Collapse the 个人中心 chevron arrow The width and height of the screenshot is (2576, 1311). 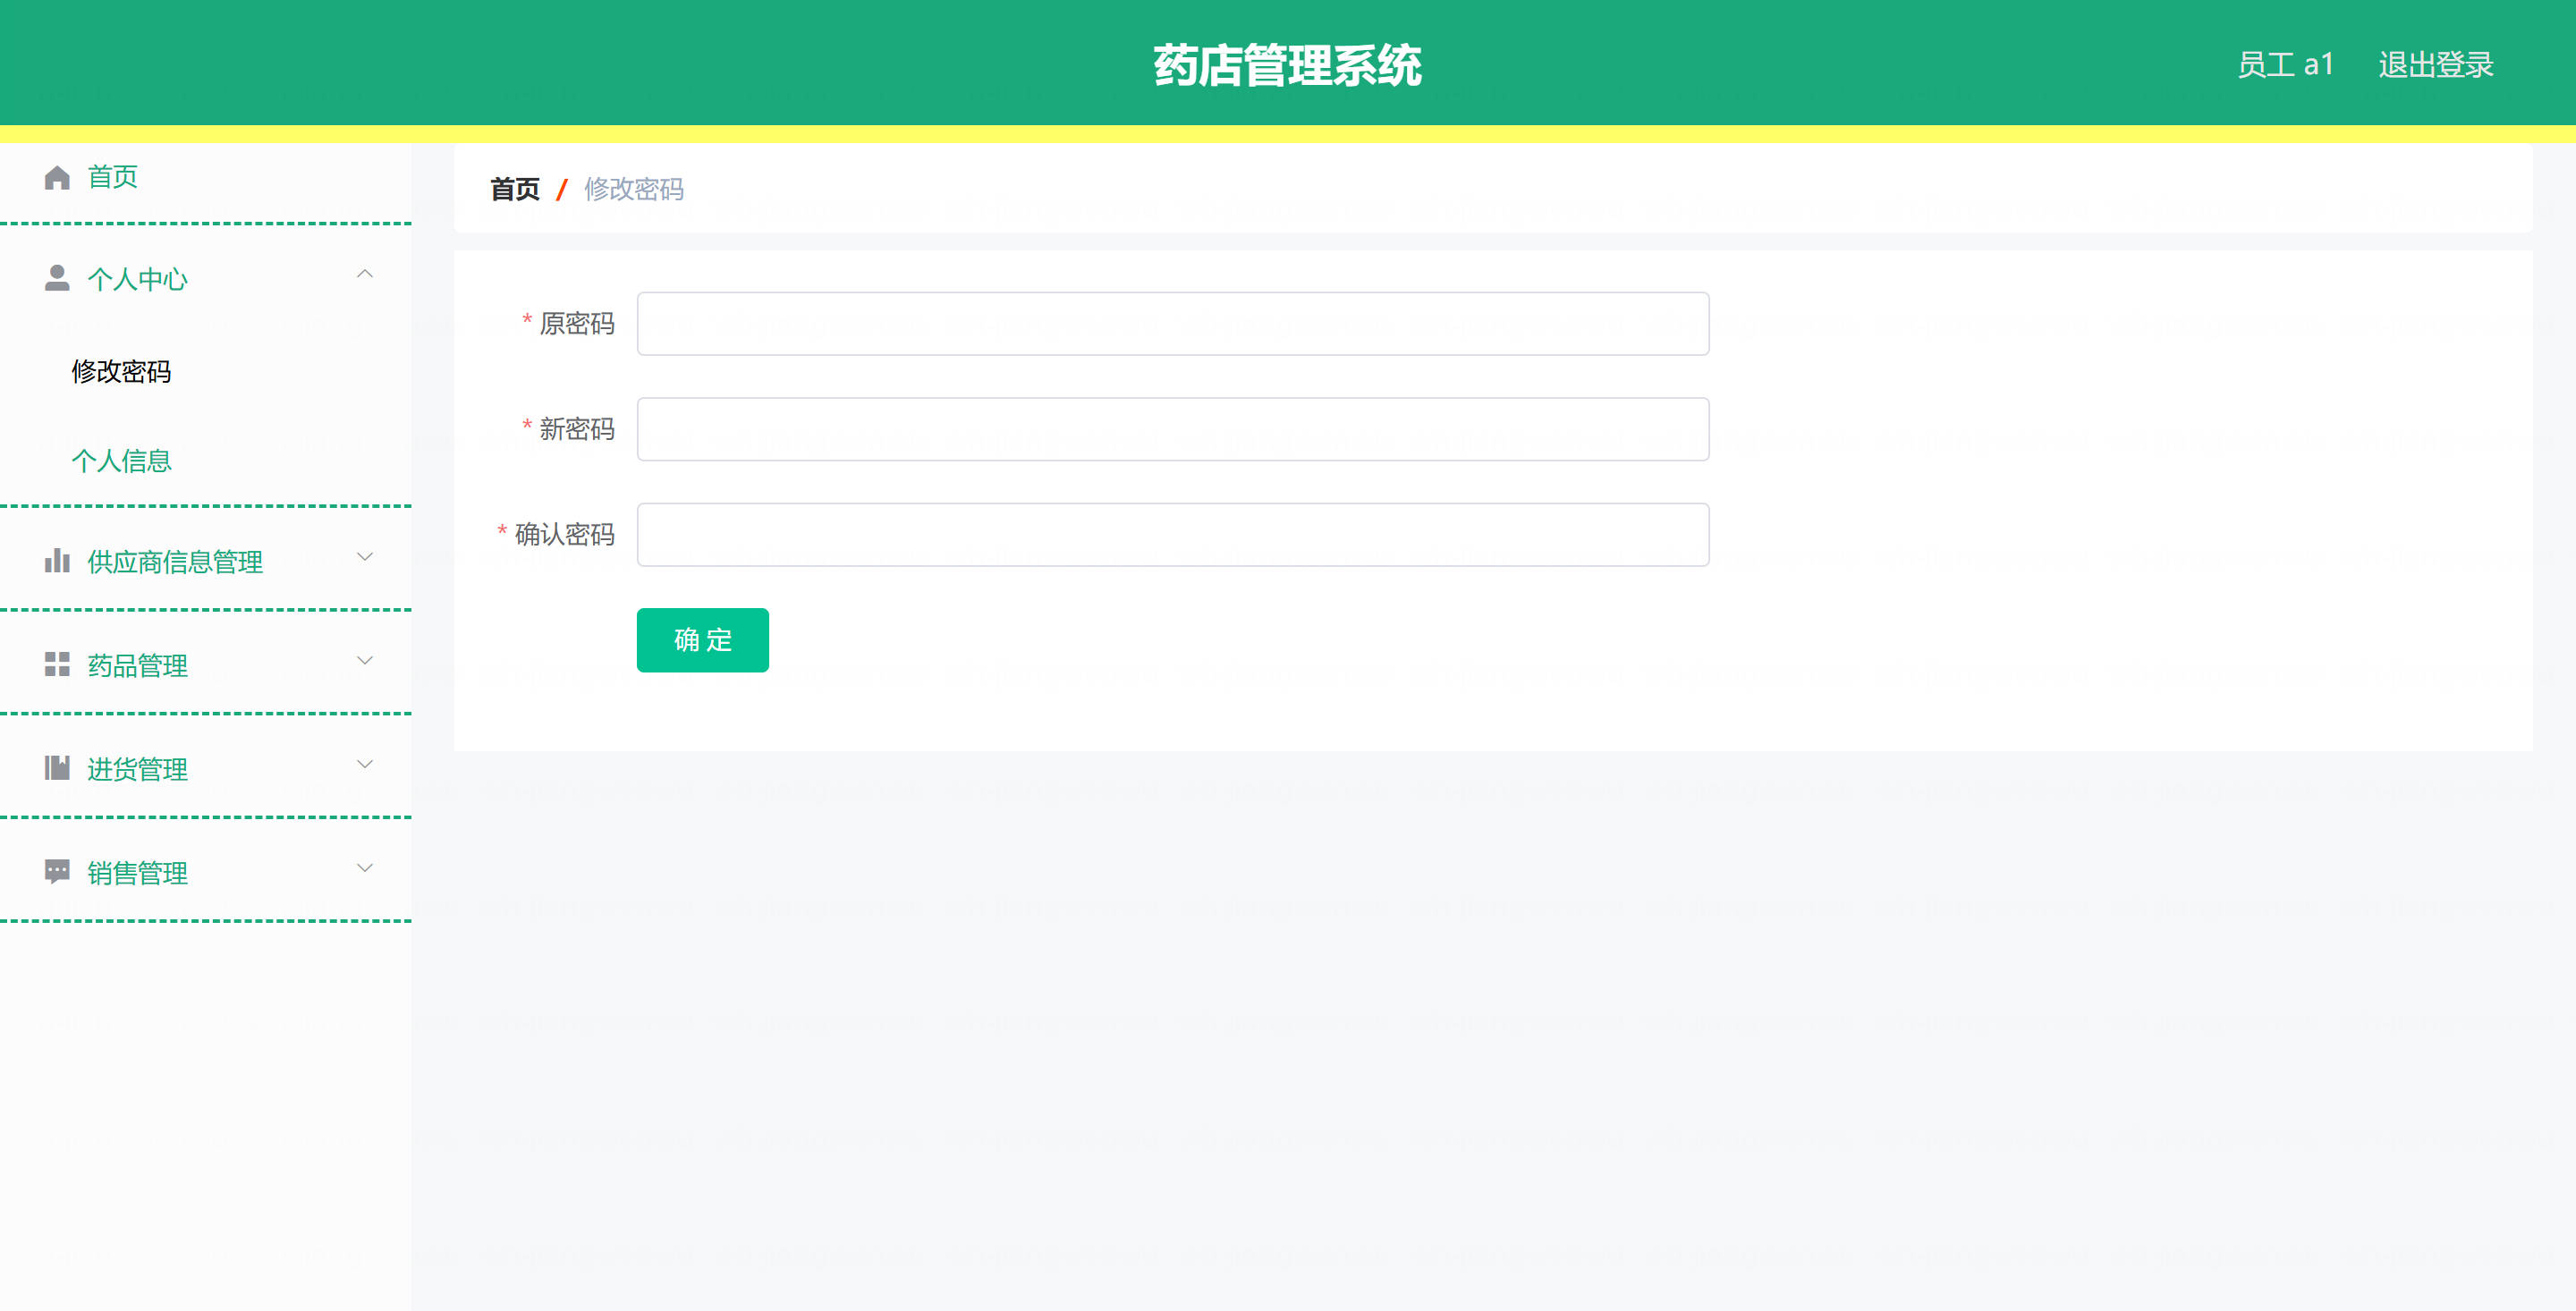coord(365,274)
